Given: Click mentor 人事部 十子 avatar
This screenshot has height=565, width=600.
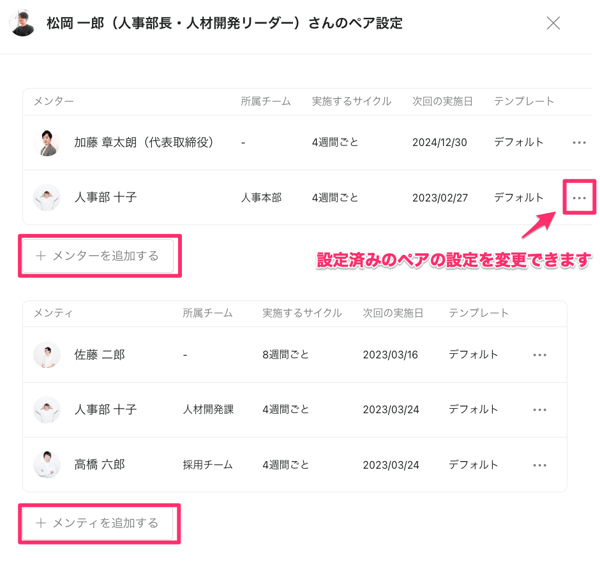Looking at the screenshot, I should point(47,198).
